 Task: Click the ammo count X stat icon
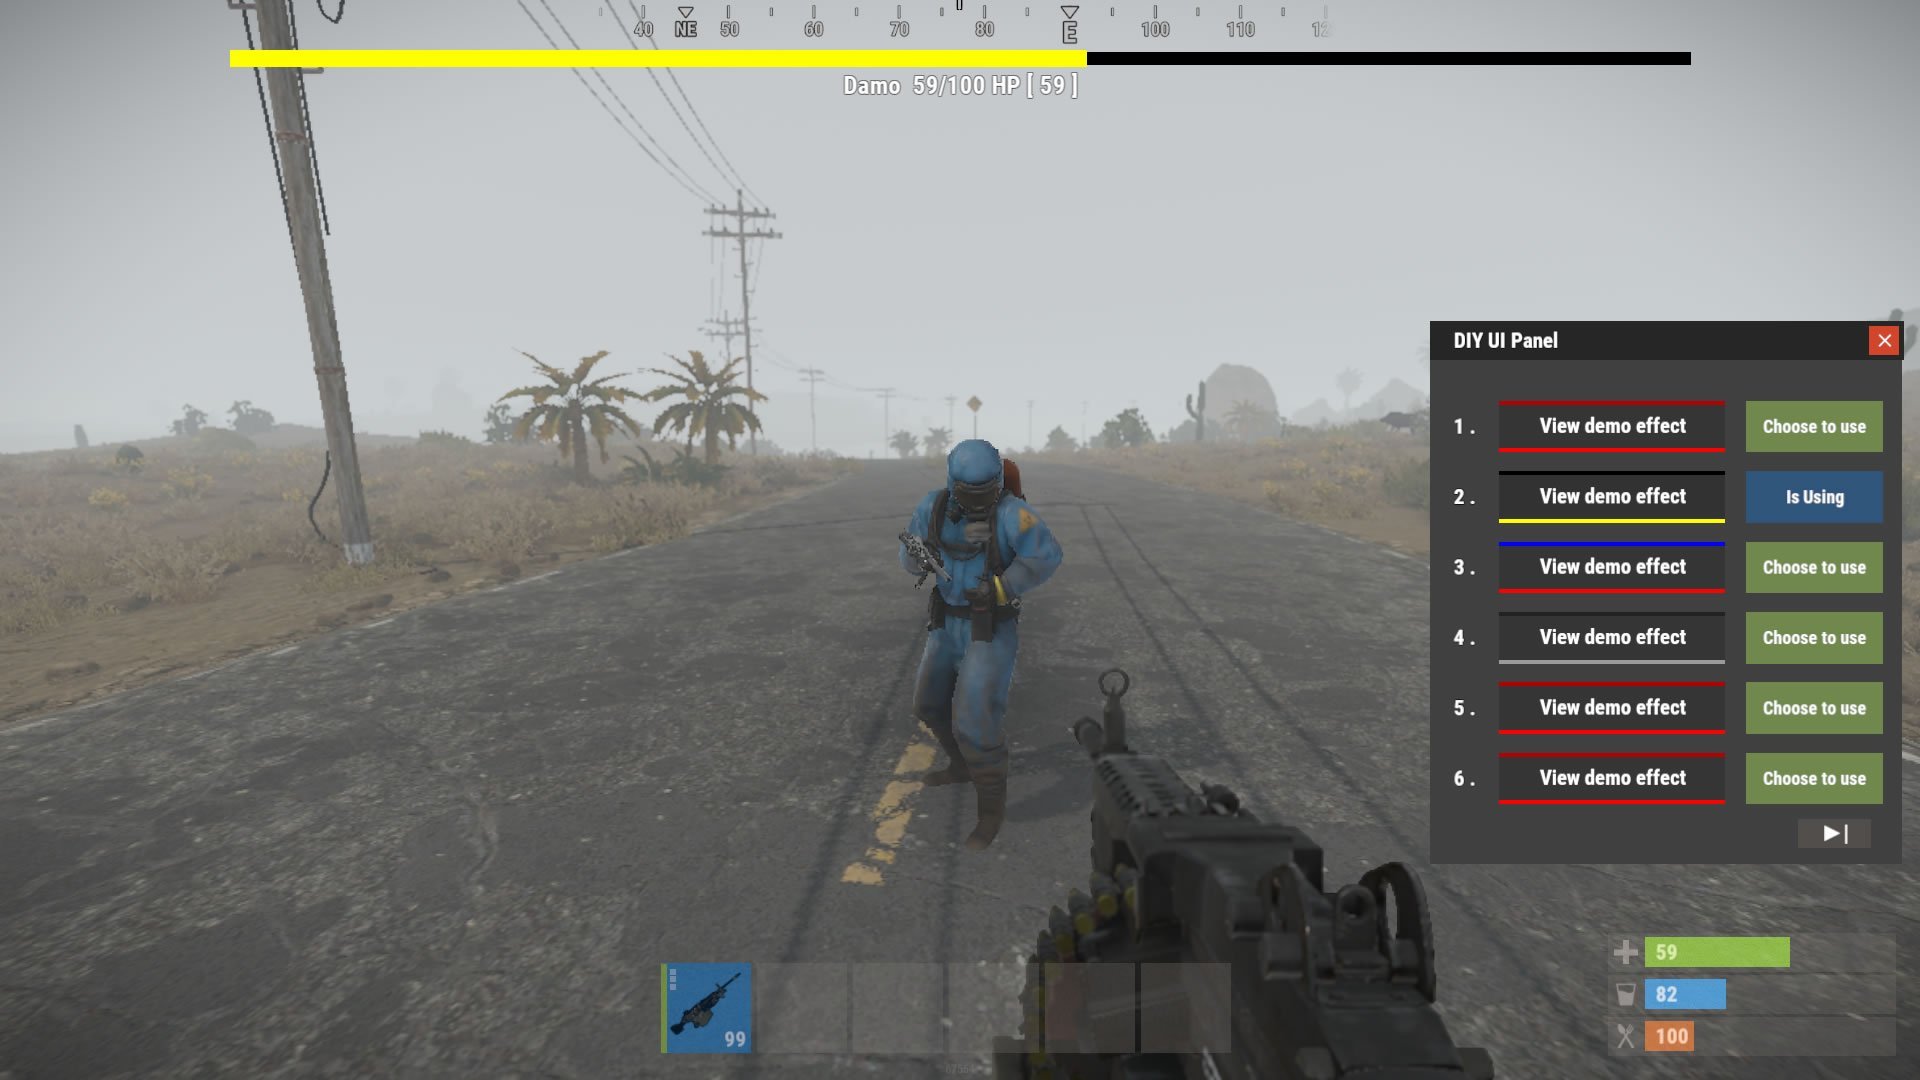tap(1625, 1036)
